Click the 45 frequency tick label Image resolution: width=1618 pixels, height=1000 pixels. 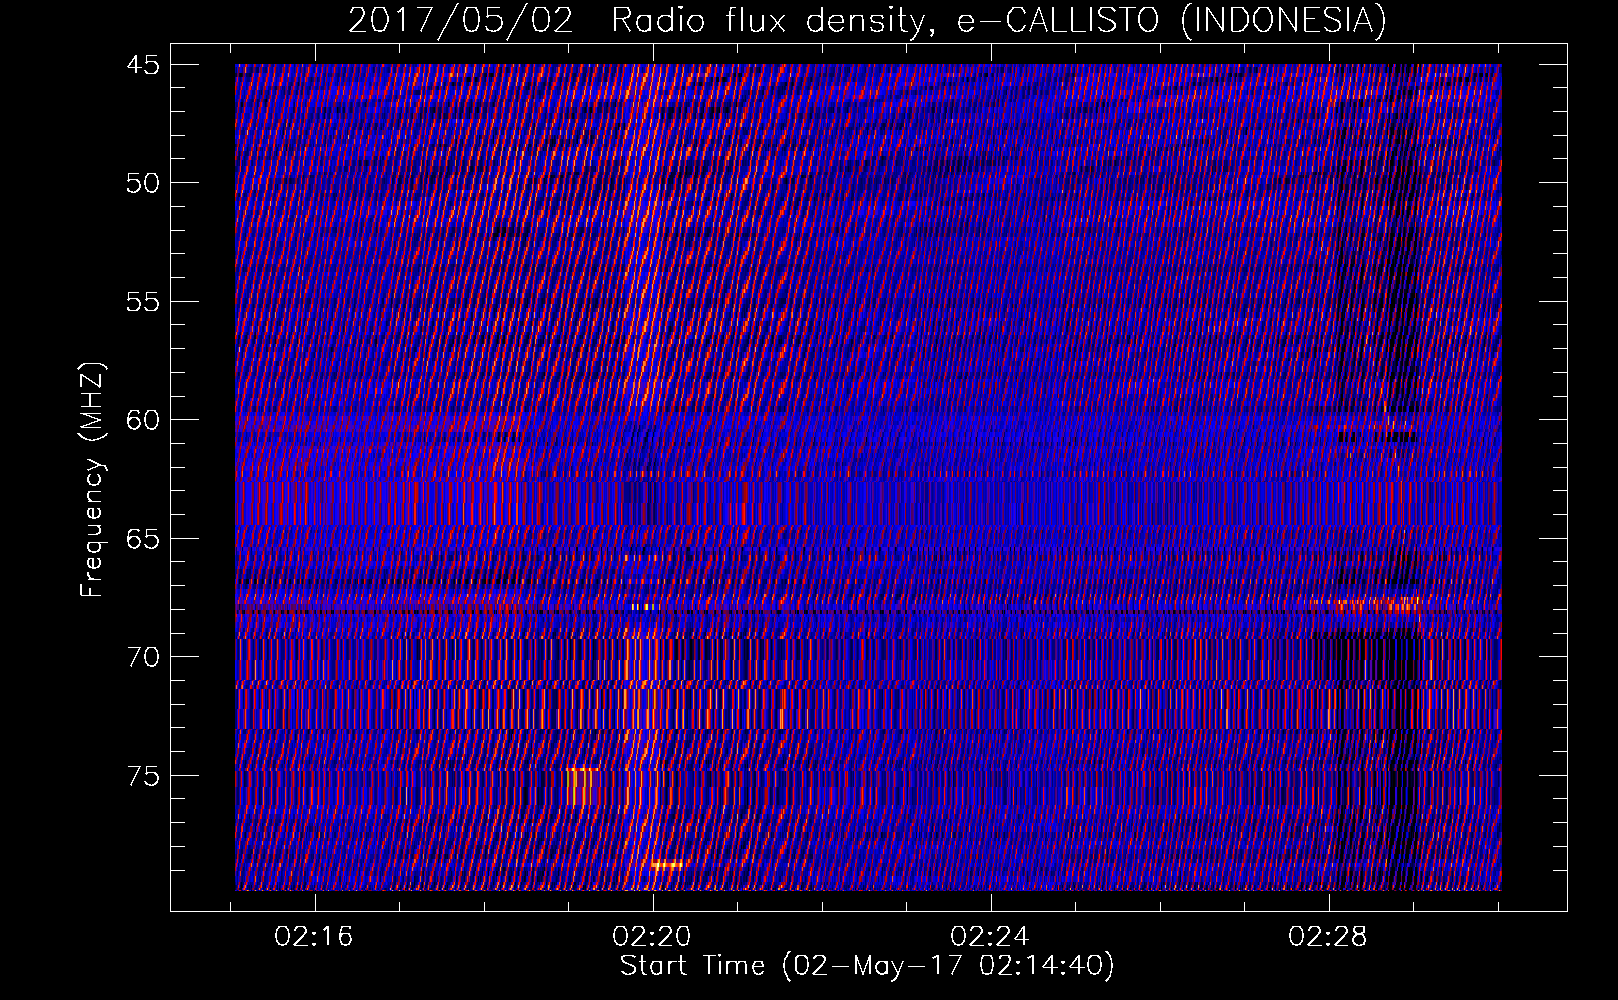(x=142, y=65)
